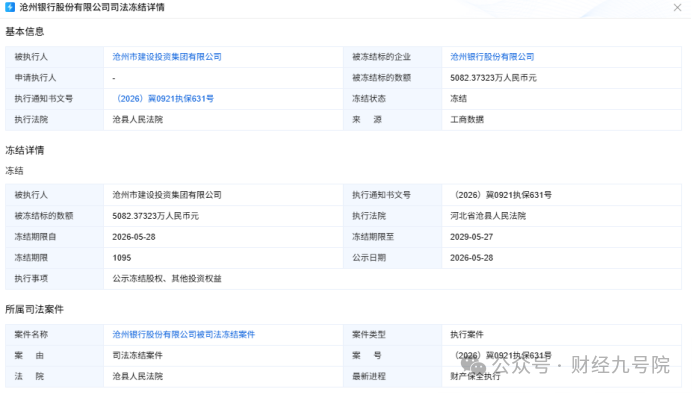Screen dimensions: 692x393
Task: Select 公示冻结股权、其他投资权益 under 执行事项
Action: click(x=167, y=279)
